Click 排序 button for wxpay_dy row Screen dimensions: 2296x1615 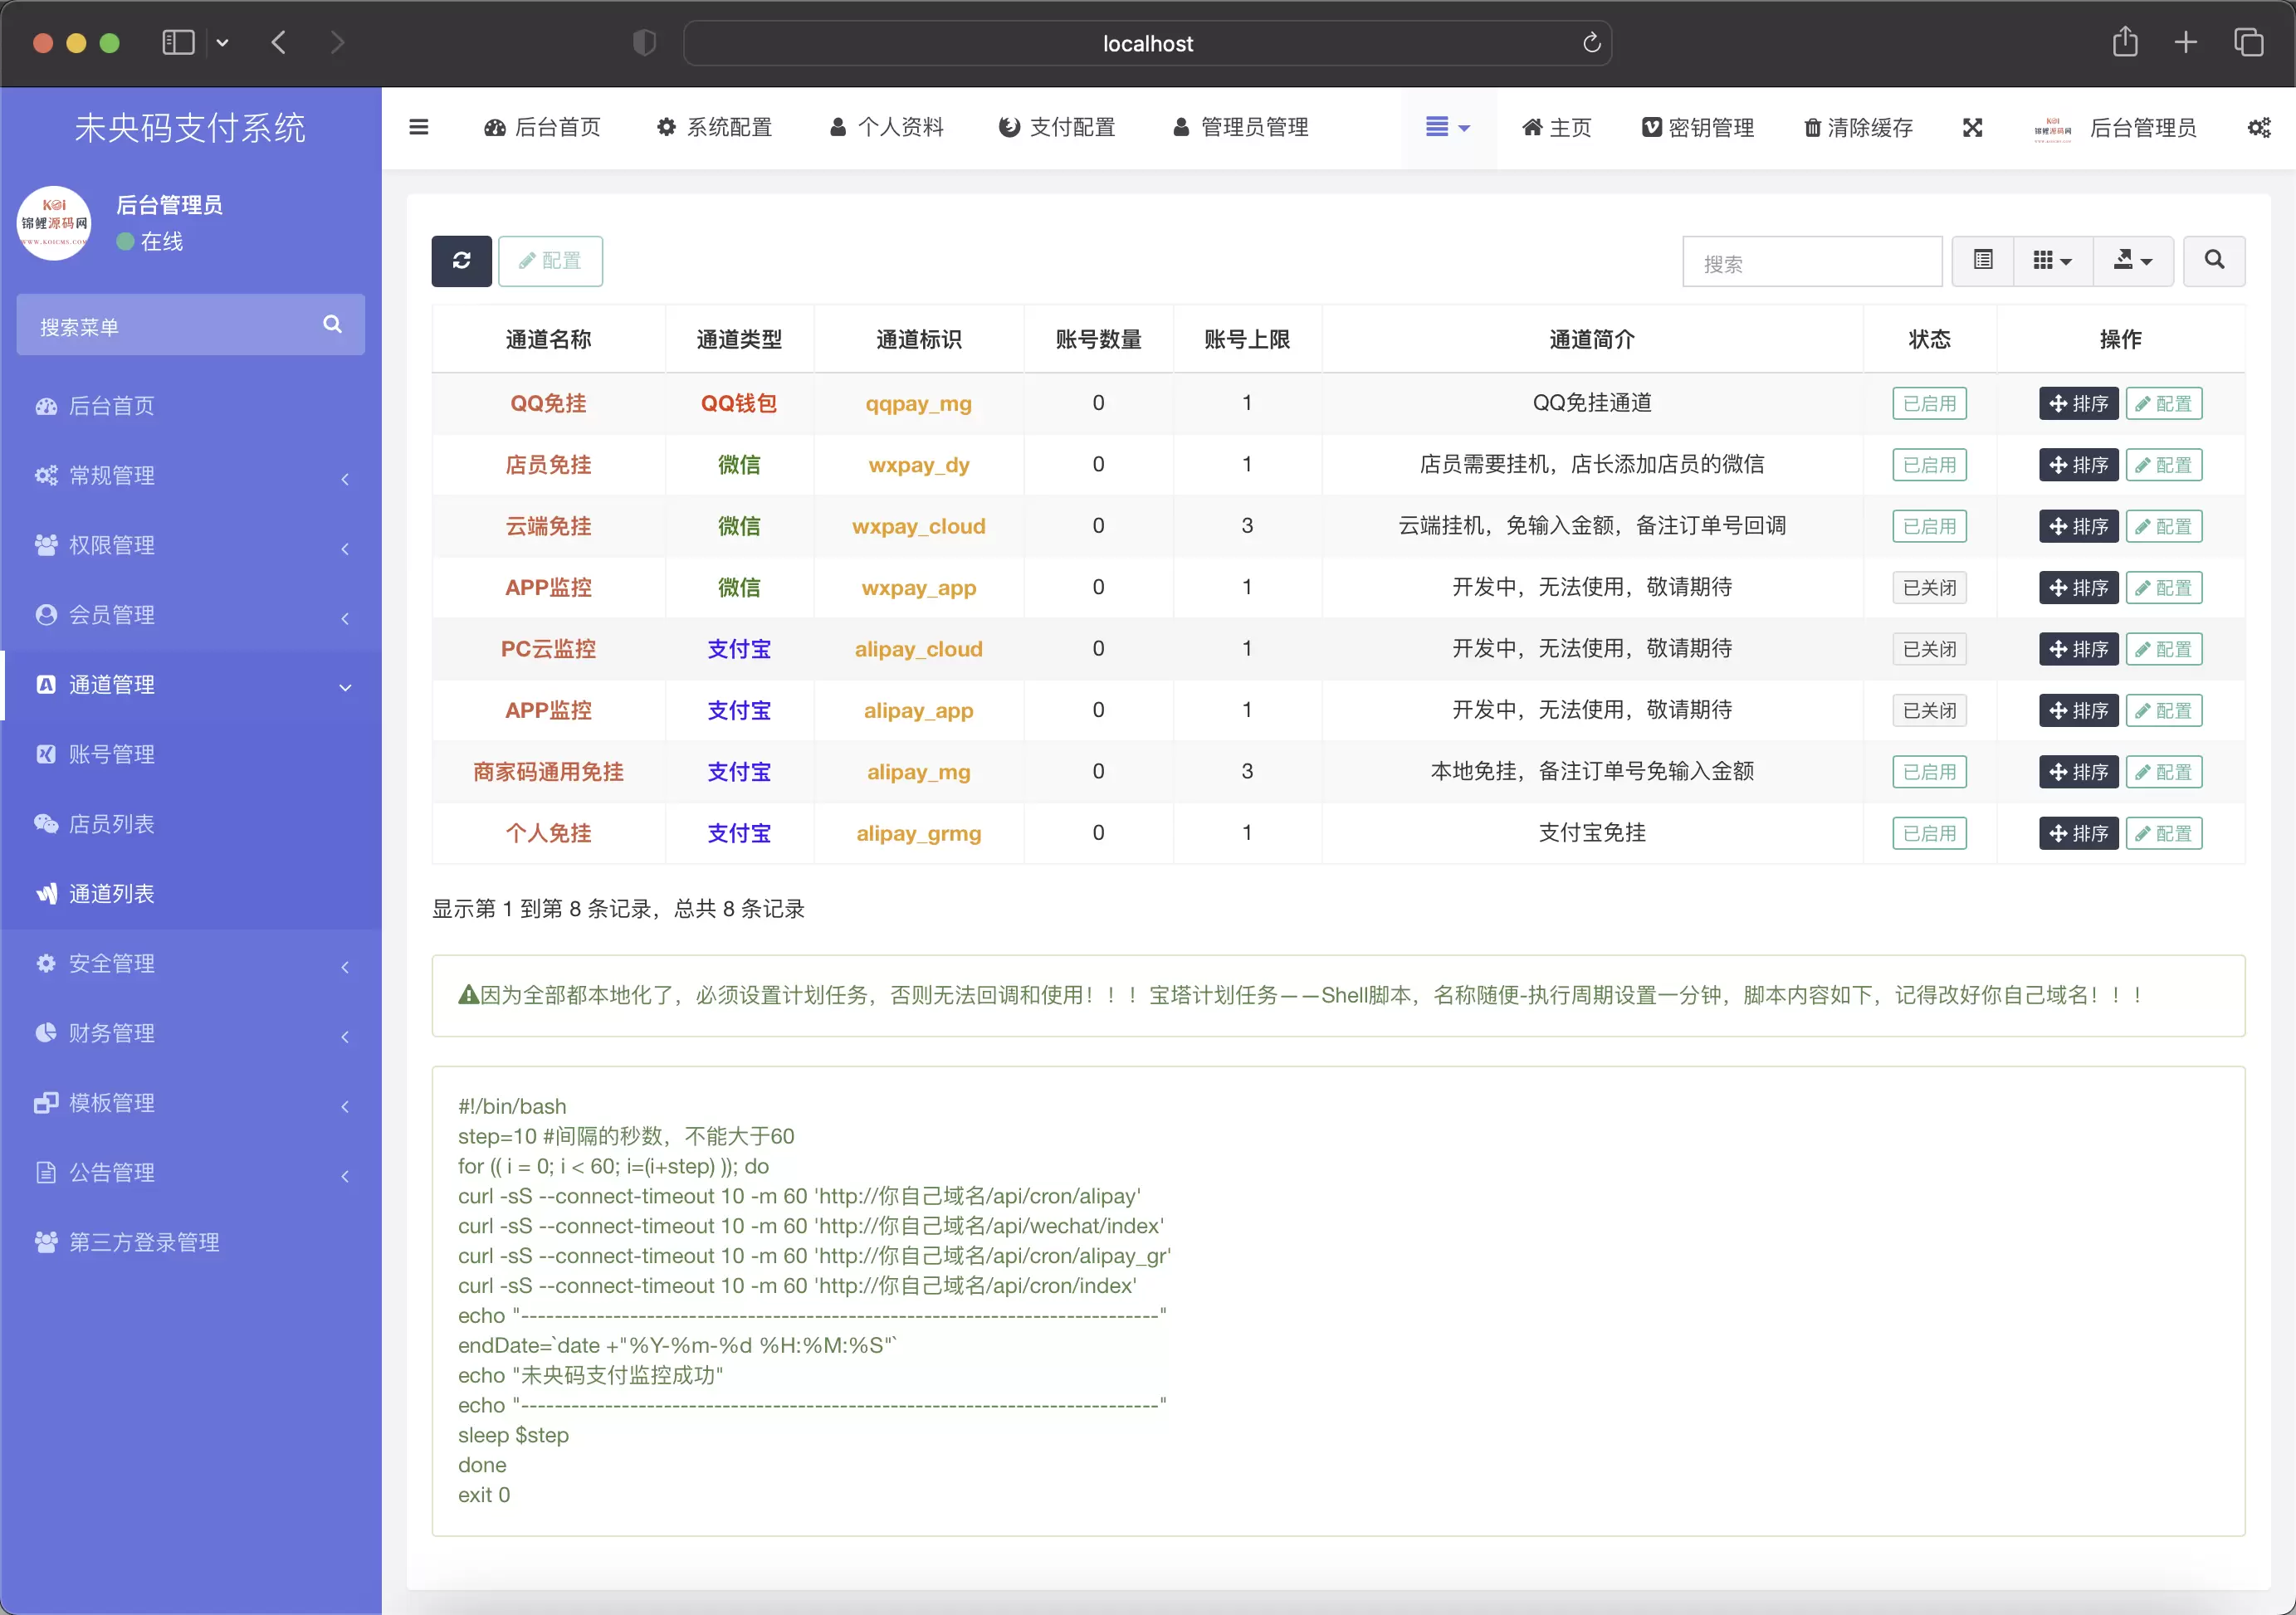click(2078, 465)
